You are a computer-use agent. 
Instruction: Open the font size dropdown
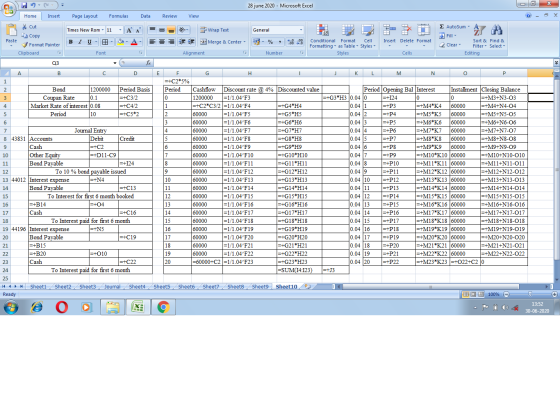point(120,30)
